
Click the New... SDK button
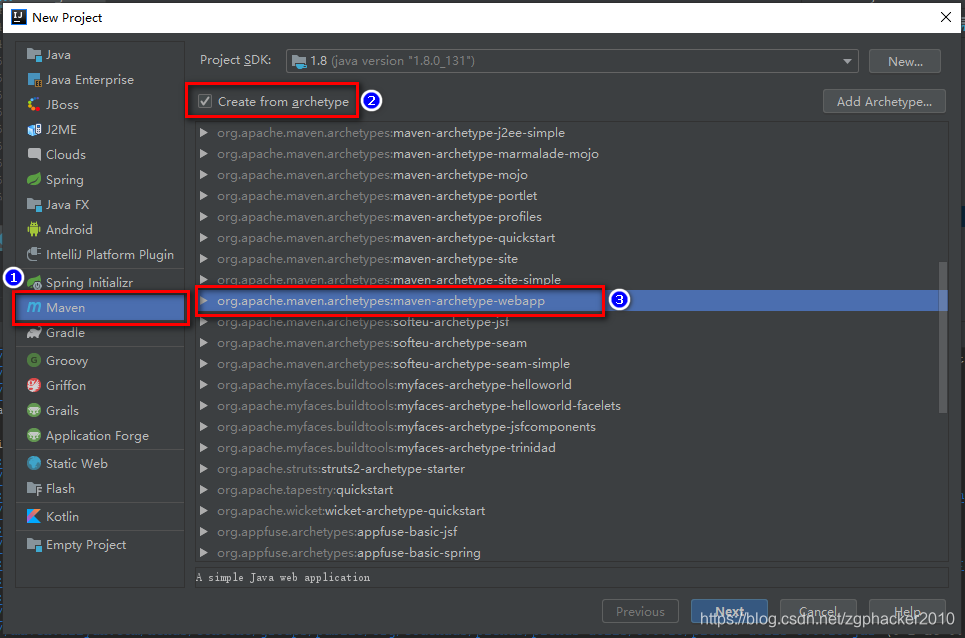click(905, 61)
